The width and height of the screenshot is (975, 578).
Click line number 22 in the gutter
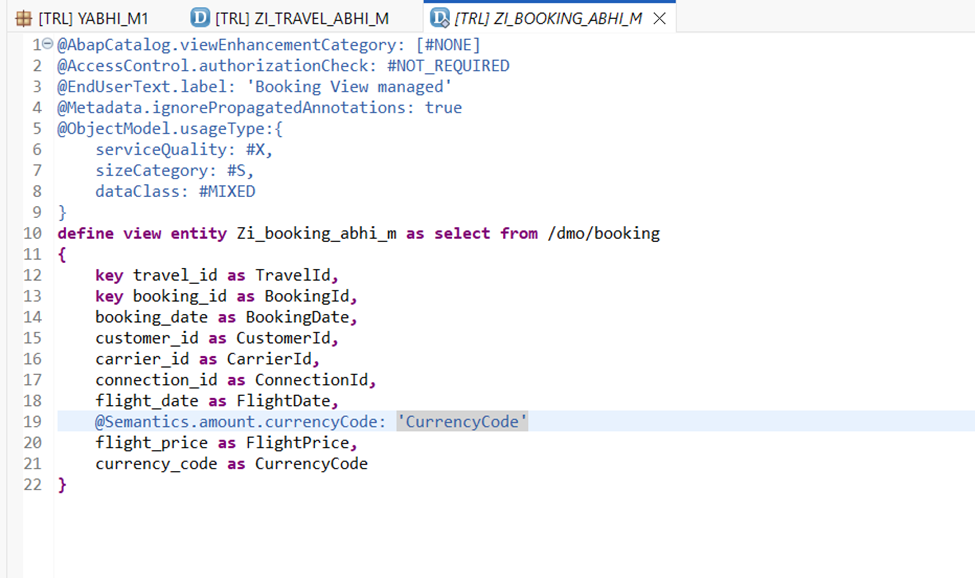click(32, 485)
